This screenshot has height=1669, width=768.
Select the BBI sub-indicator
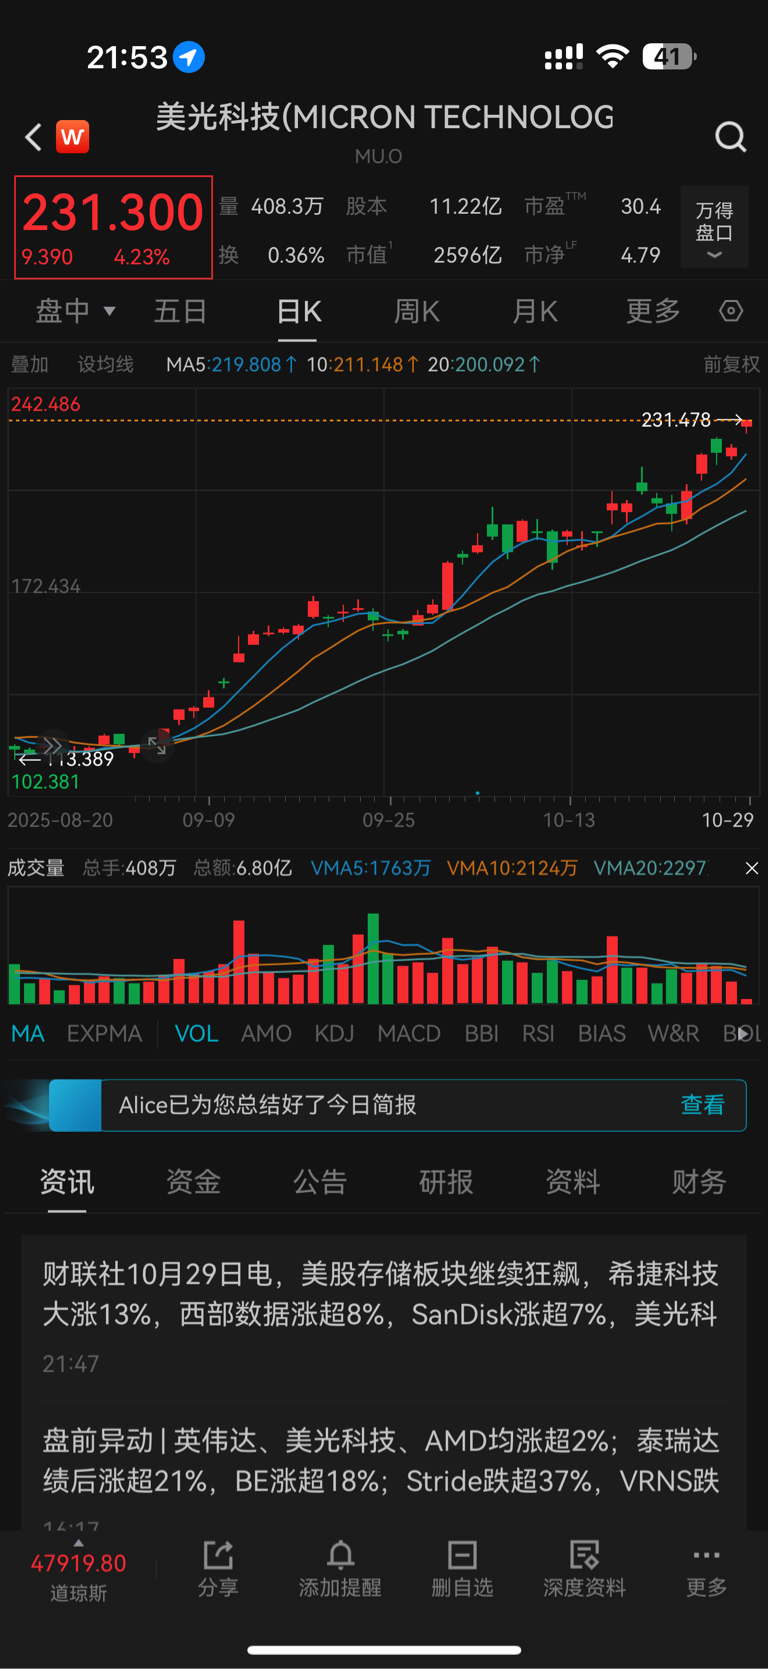(481, 1034)
